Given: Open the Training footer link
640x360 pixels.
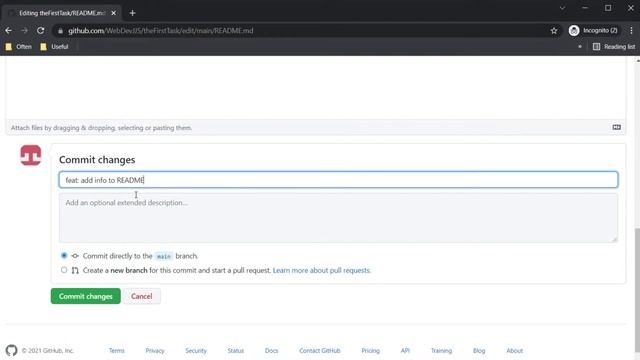Looking at the screenshot, I should click(442, 351).
